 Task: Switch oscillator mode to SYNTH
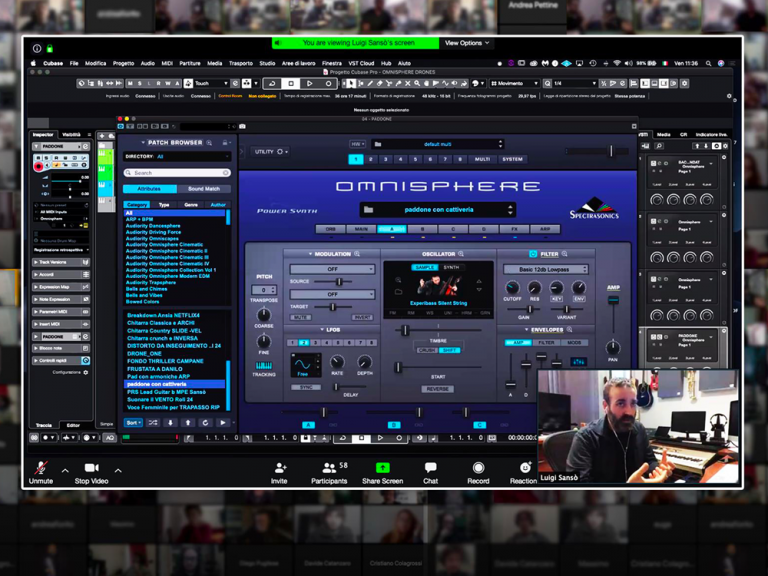click(451, 267)
